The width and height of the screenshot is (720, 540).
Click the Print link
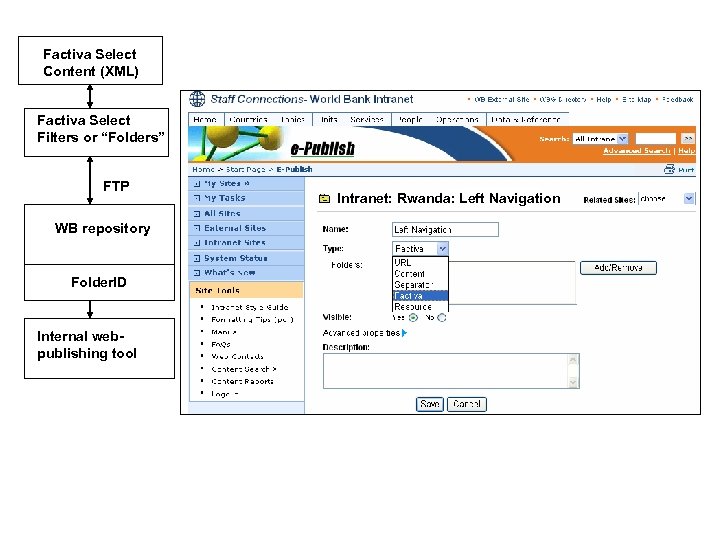click(686, 170)
